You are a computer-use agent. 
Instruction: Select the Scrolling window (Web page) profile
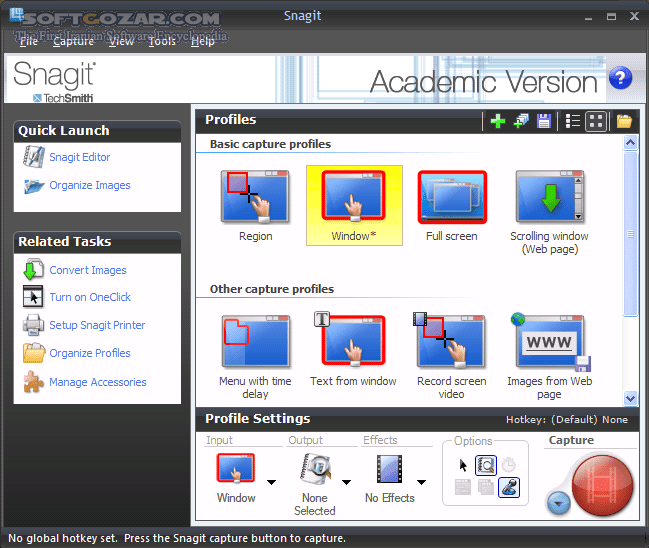pos(549,212)
